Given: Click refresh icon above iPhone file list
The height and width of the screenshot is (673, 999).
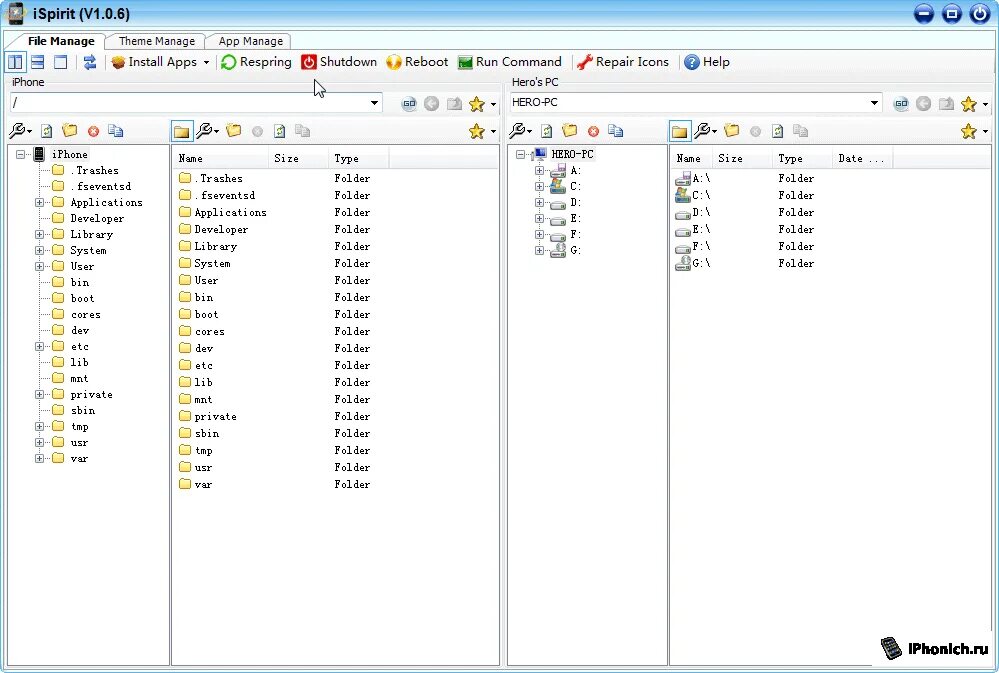Looking at the screenshot, I should (x=280, y=131).
